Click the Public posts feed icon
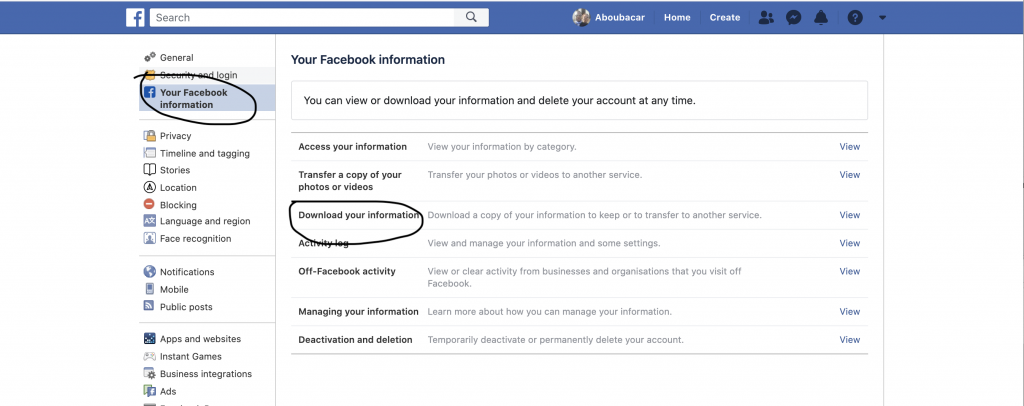Image resolution: width=1024 pixels, height=406 pixels. click(x=150, y=306)
